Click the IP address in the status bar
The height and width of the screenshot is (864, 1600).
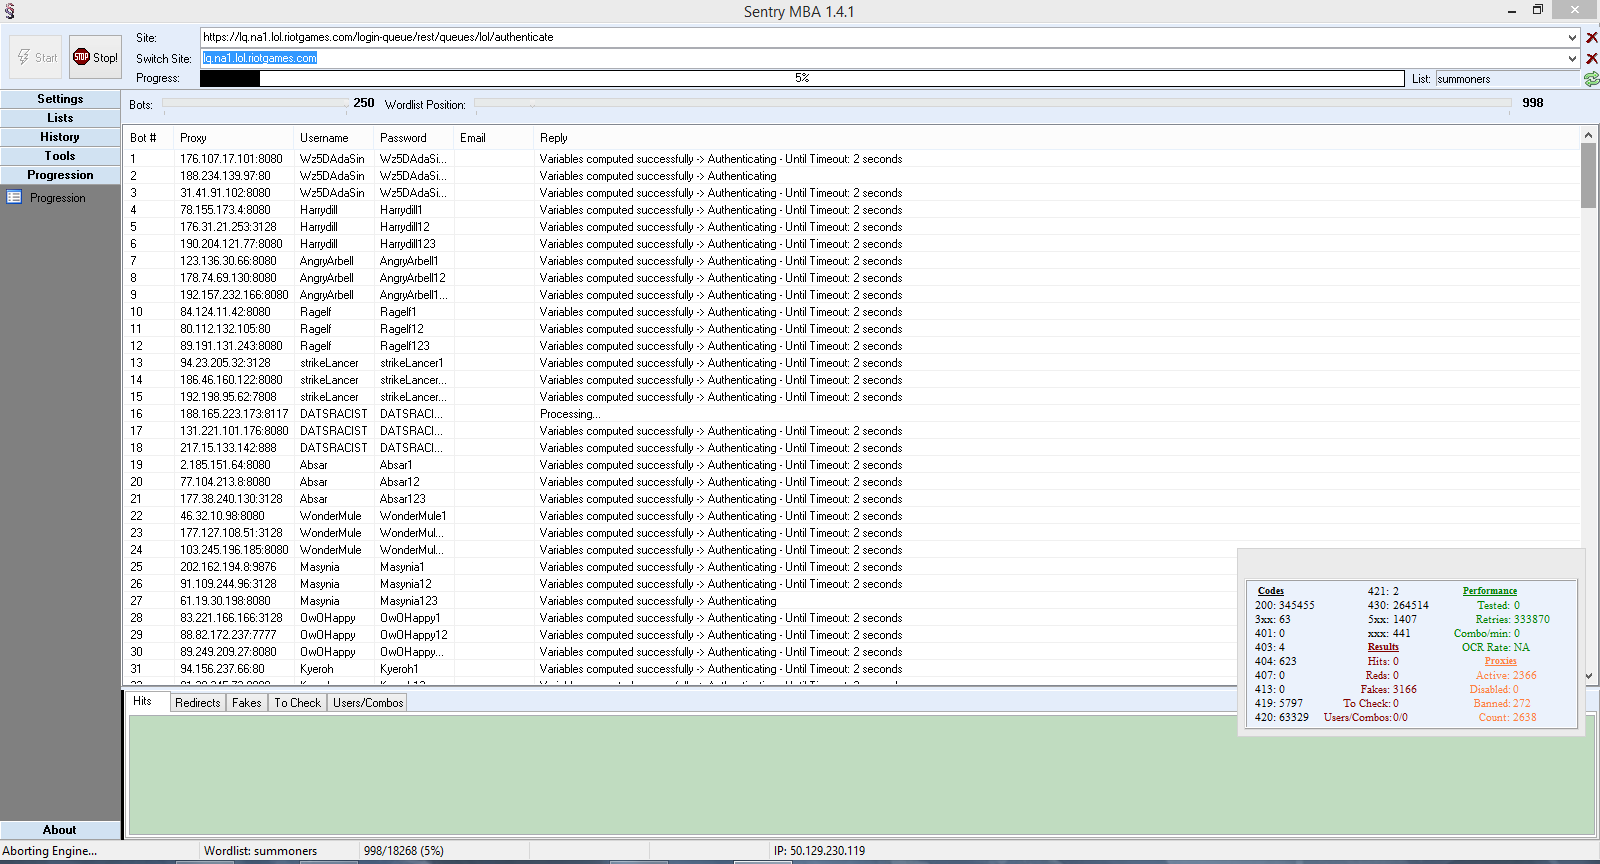819,851
